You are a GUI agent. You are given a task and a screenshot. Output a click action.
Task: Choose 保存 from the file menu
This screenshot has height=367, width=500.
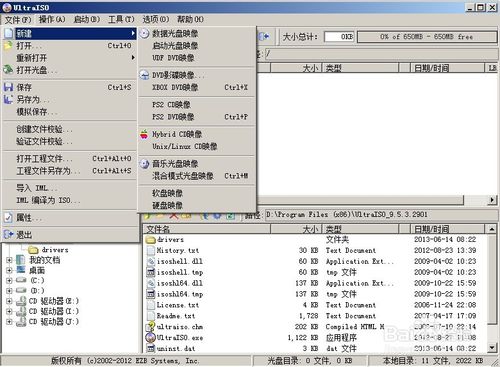70,88
